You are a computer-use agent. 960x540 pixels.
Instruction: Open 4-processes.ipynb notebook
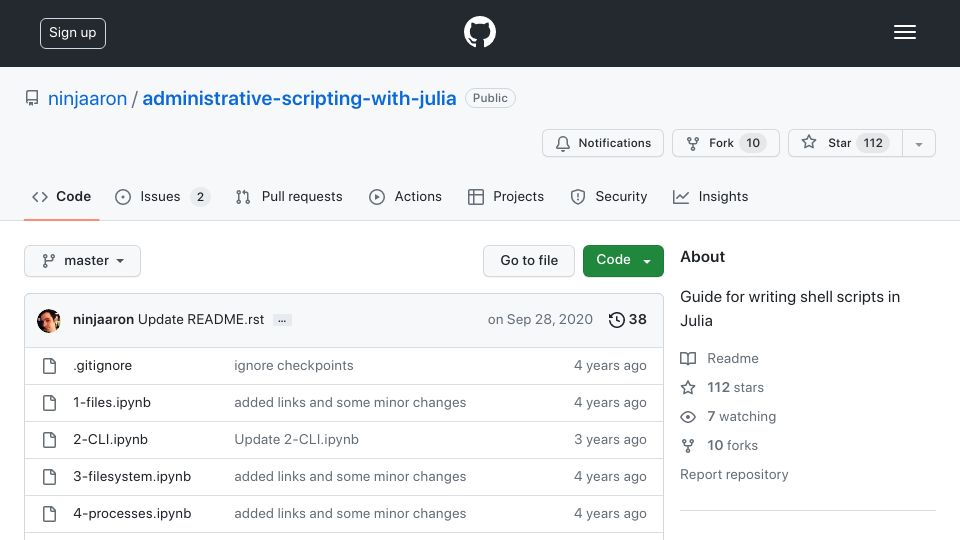pyautogui.click(x=132, y=514)
